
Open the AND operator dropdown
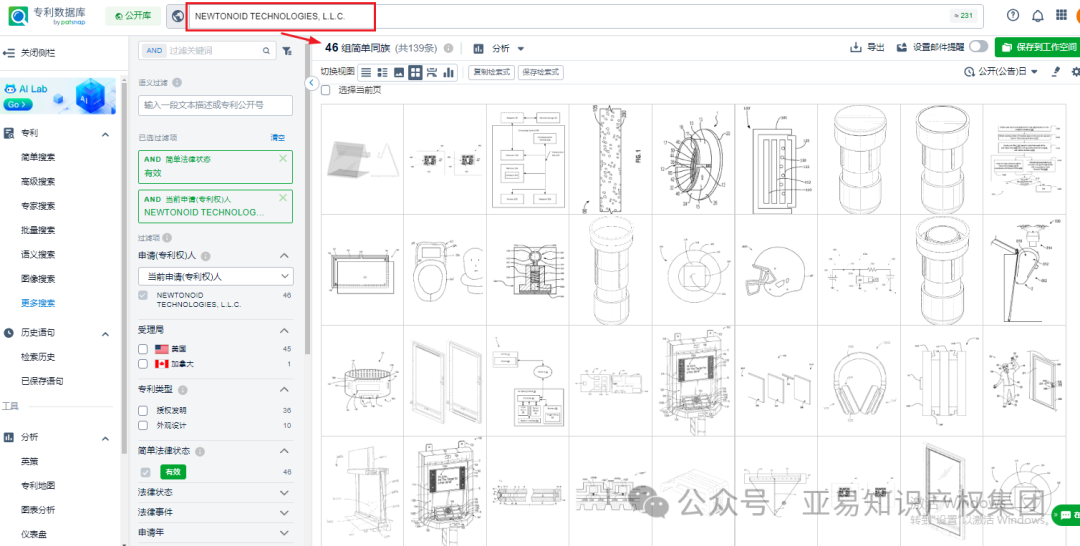click(x=154, y=51)
